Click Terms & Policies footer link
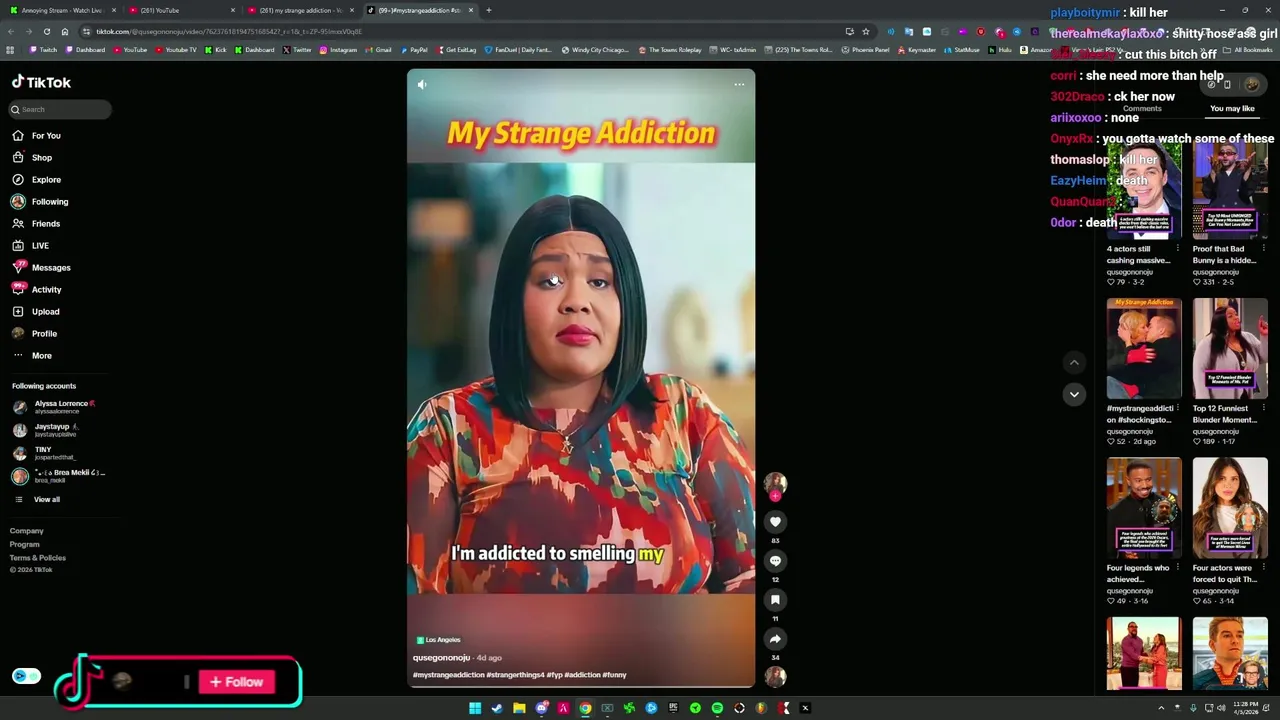 [x=38, y=558]
